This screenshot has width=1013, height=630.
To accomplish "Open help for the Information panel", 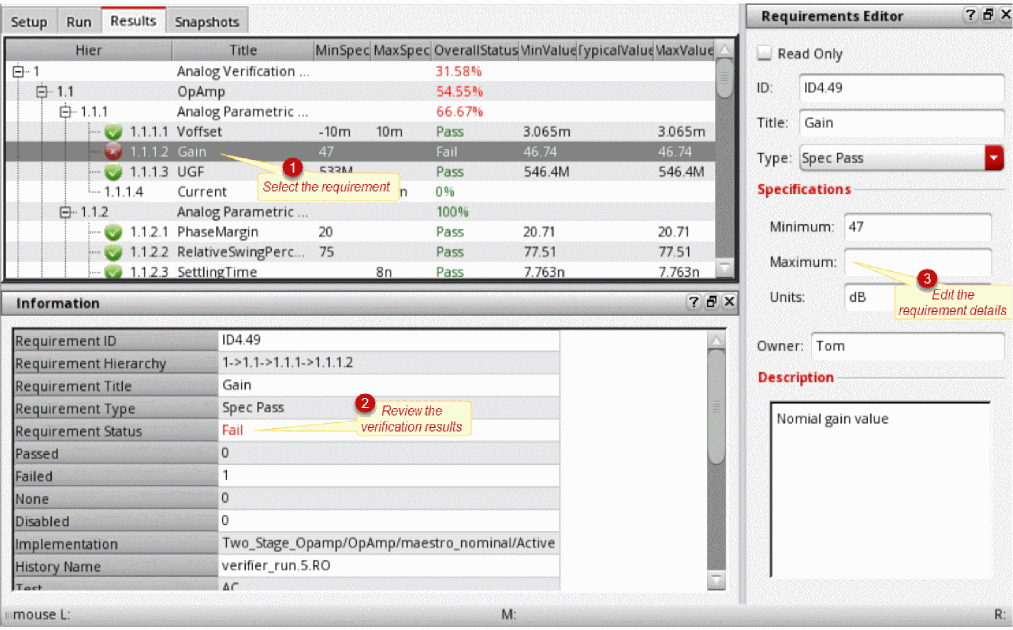I will pyautogui.click(x=693, y=302).
